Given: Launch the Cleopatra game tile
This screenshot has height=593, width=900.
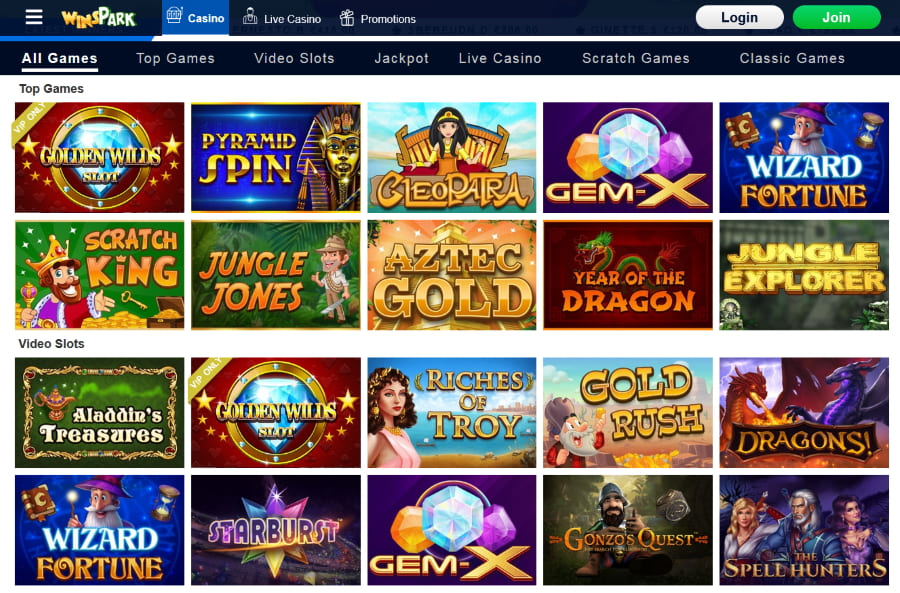Looking at the screenshot, I should (452, 157).
